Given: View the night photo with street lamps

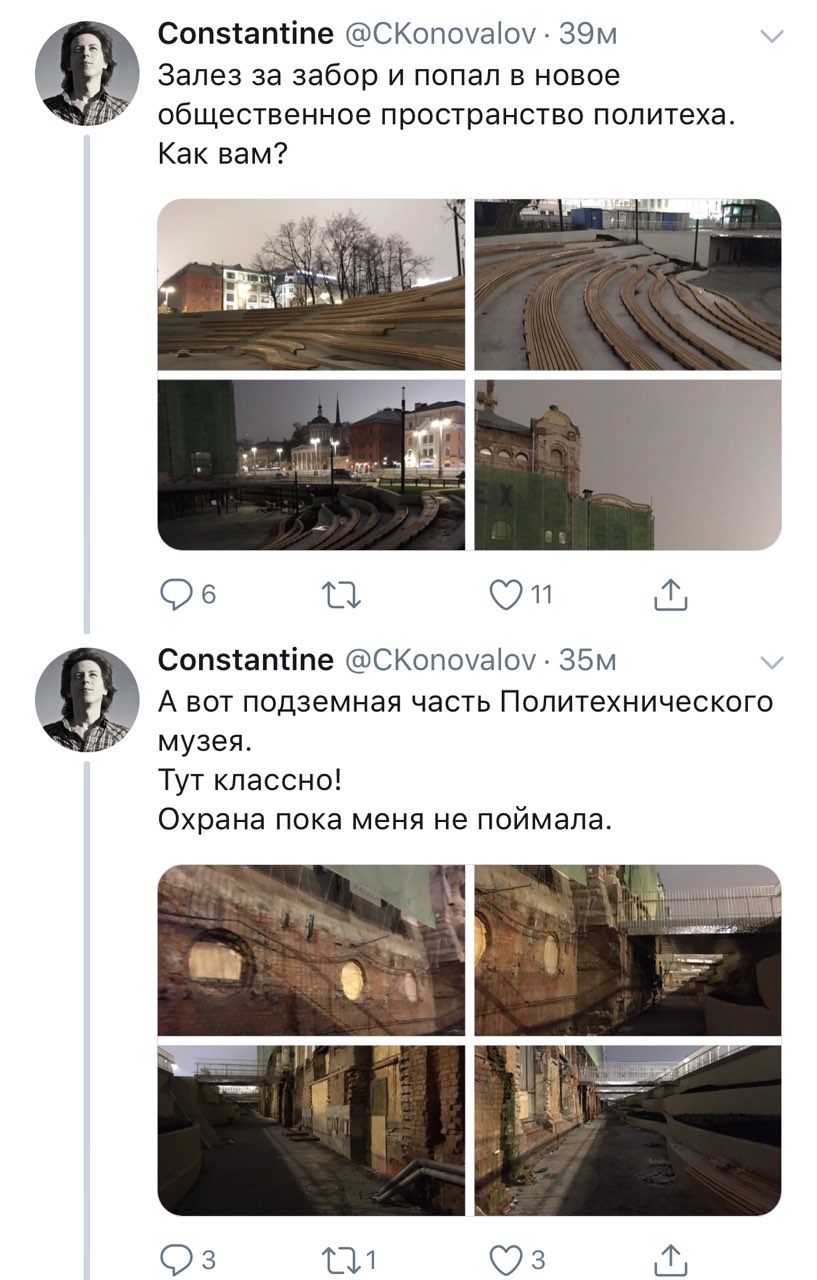Looking at the screenshot, I should (311, 464).
